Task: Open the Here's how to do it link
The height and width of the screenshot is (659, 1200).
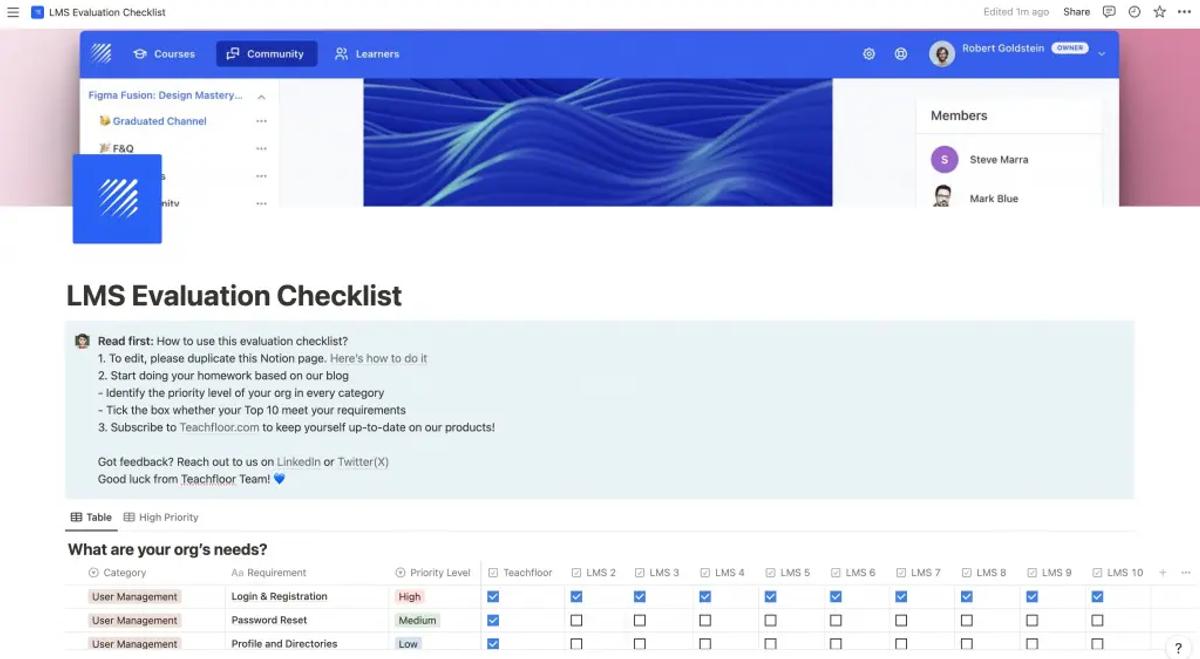Action: pyautogui.click(x=378, y=358)
